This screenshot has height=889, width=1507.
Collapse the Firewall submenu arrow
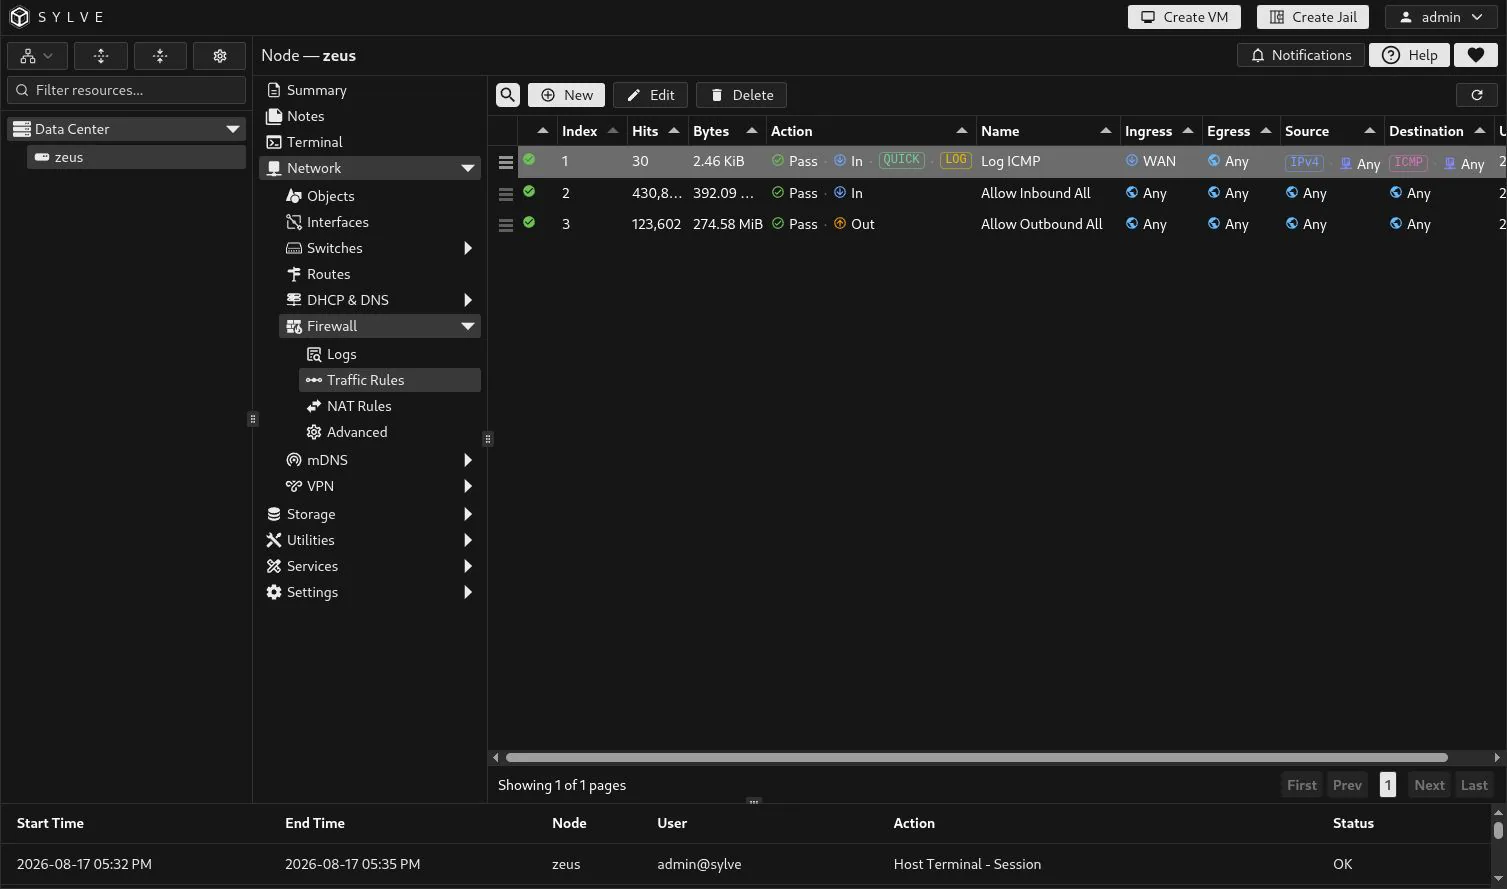(x=467, y=326)
